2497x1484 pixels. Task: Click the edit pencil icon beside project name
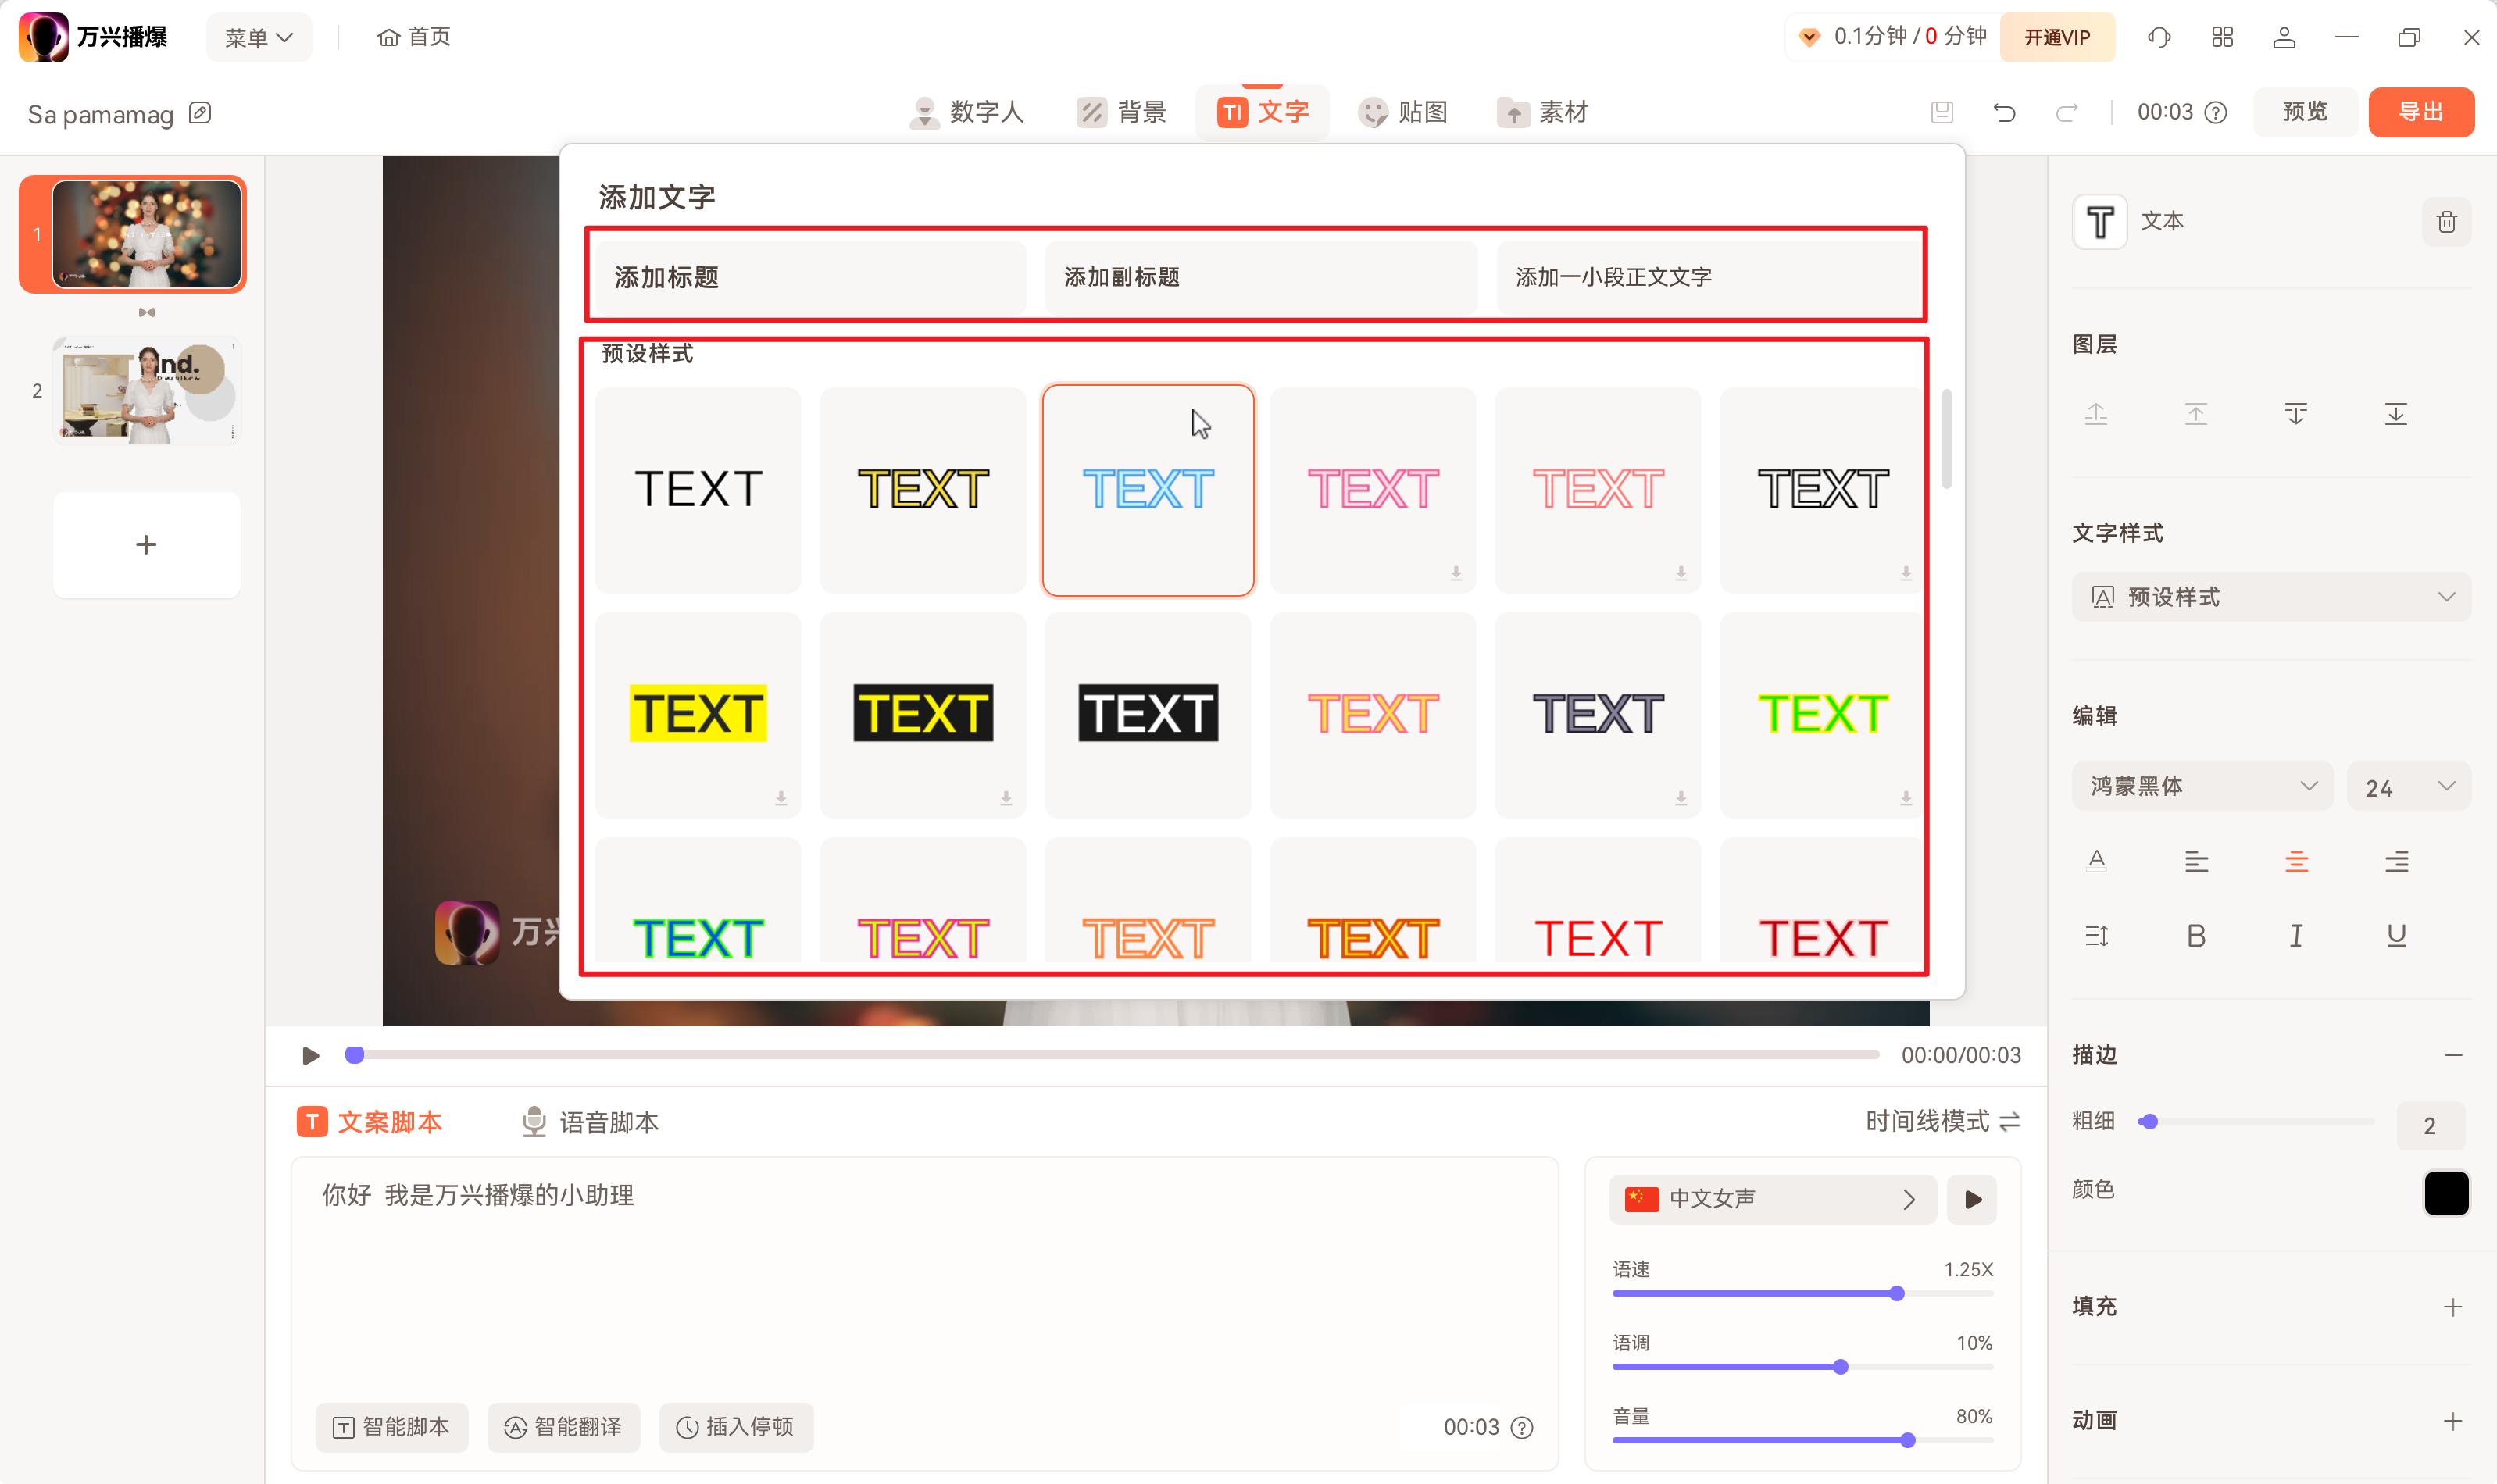(200, 113)
